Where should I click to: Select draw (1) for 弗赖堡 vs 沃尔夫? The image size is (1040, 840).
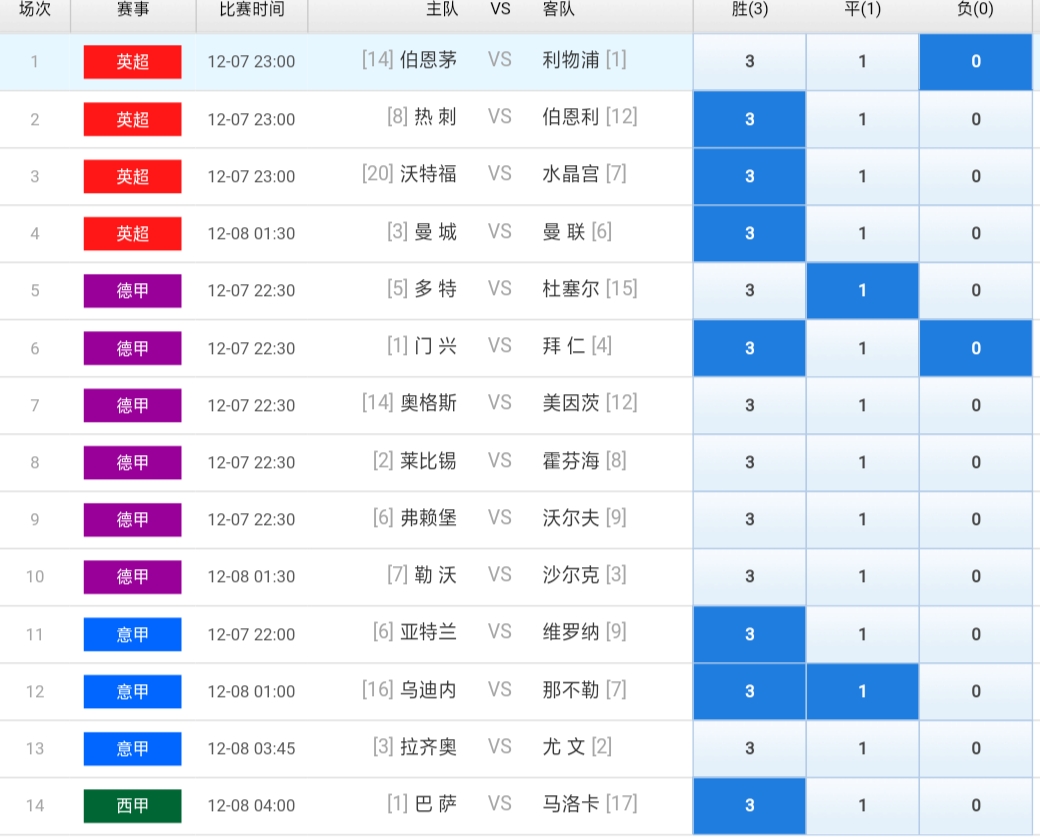click(862, 520)
